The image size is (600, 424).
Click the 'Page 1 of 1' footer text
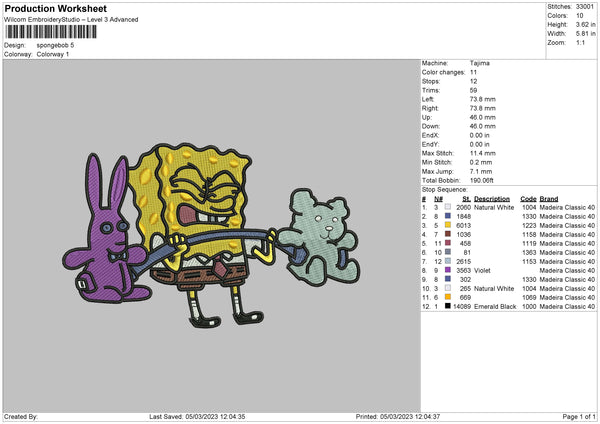tap(579, 416)
